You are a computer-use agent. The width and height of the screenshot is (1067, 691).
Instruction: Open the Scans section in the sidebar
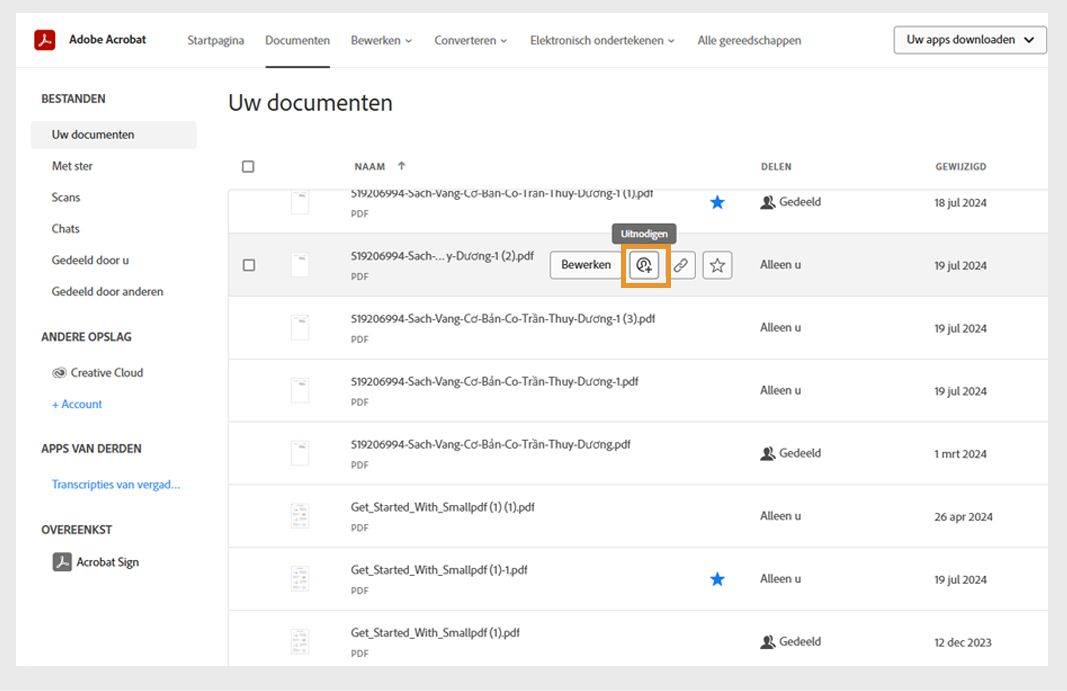point(65,197)
